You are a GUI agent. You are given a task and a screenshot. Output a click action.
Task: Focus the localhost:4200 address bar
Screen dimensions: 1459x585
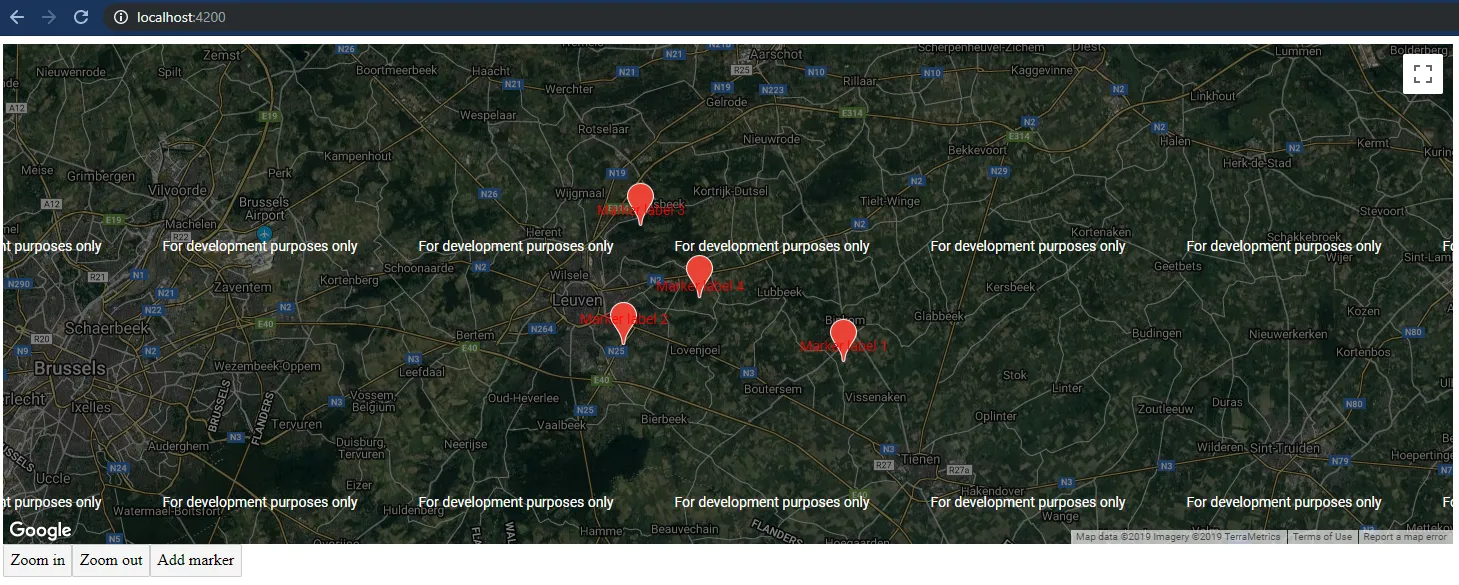[780, 17]
